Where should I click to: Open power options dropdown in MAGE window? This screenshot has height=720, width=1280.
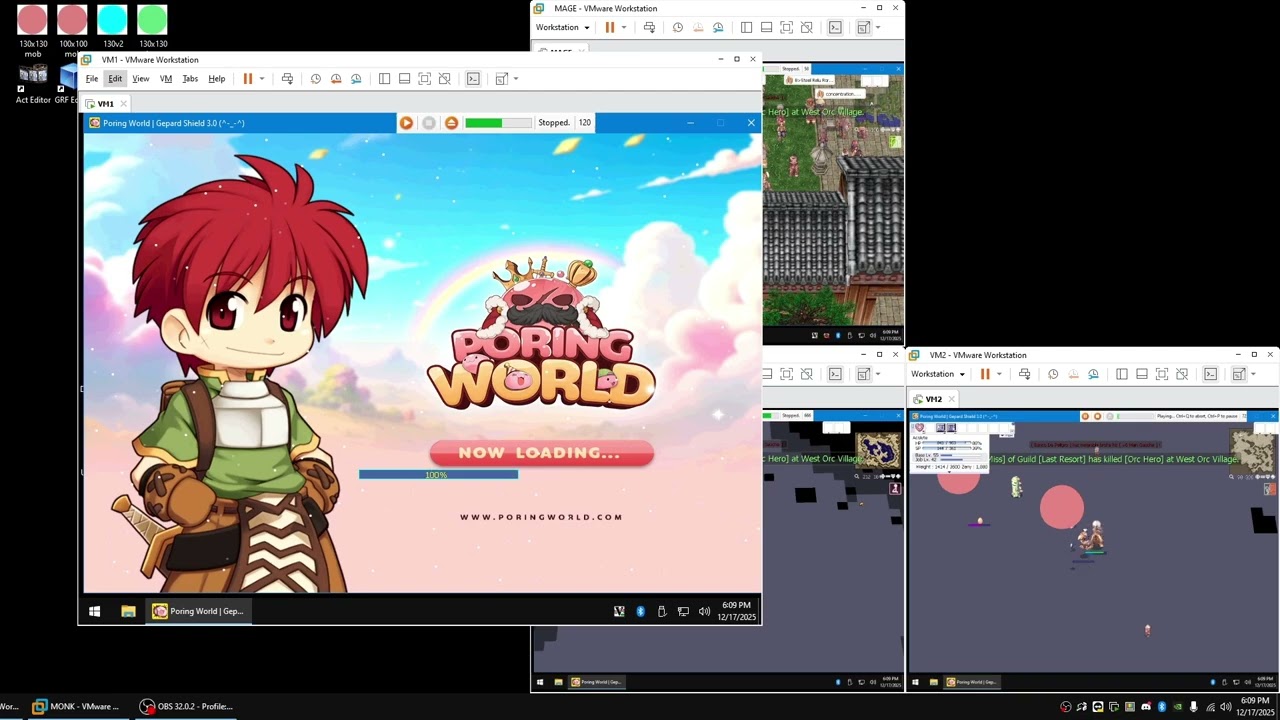624,28
